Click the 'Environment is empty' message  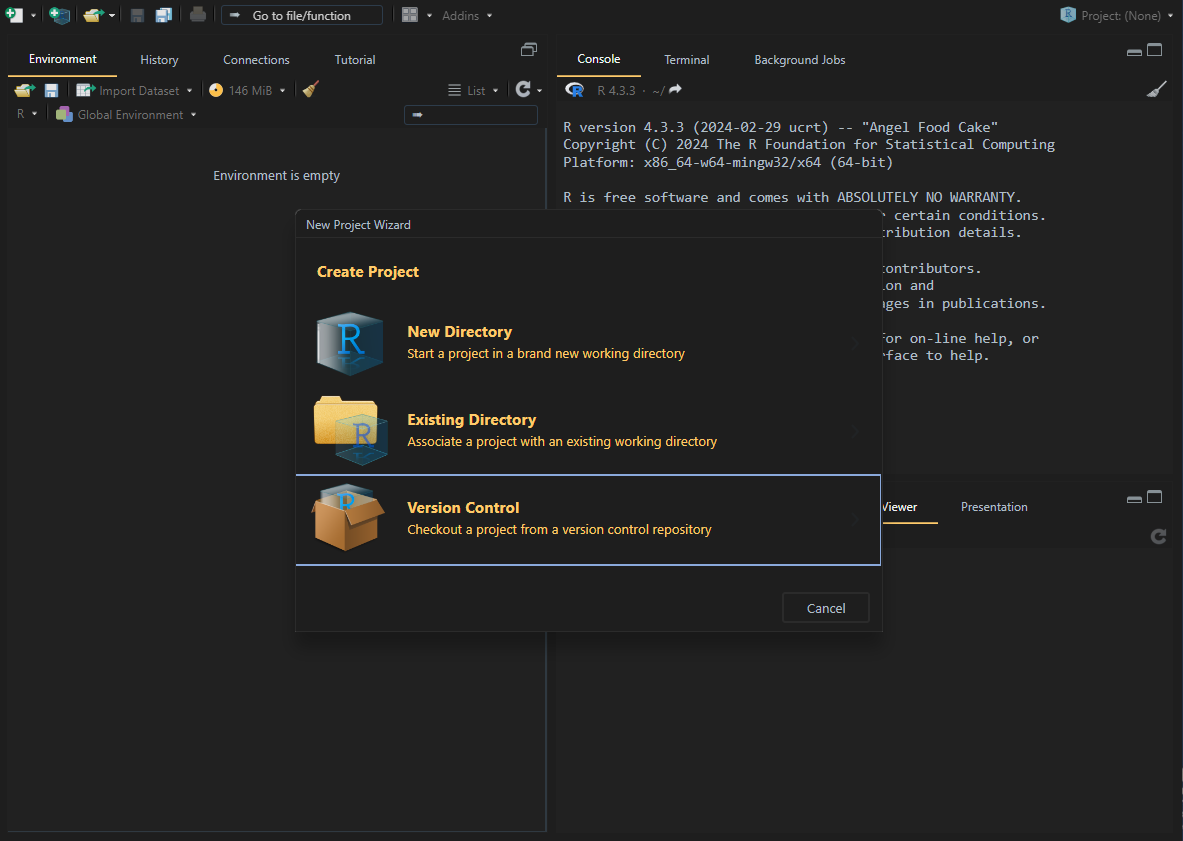(276, 176)
